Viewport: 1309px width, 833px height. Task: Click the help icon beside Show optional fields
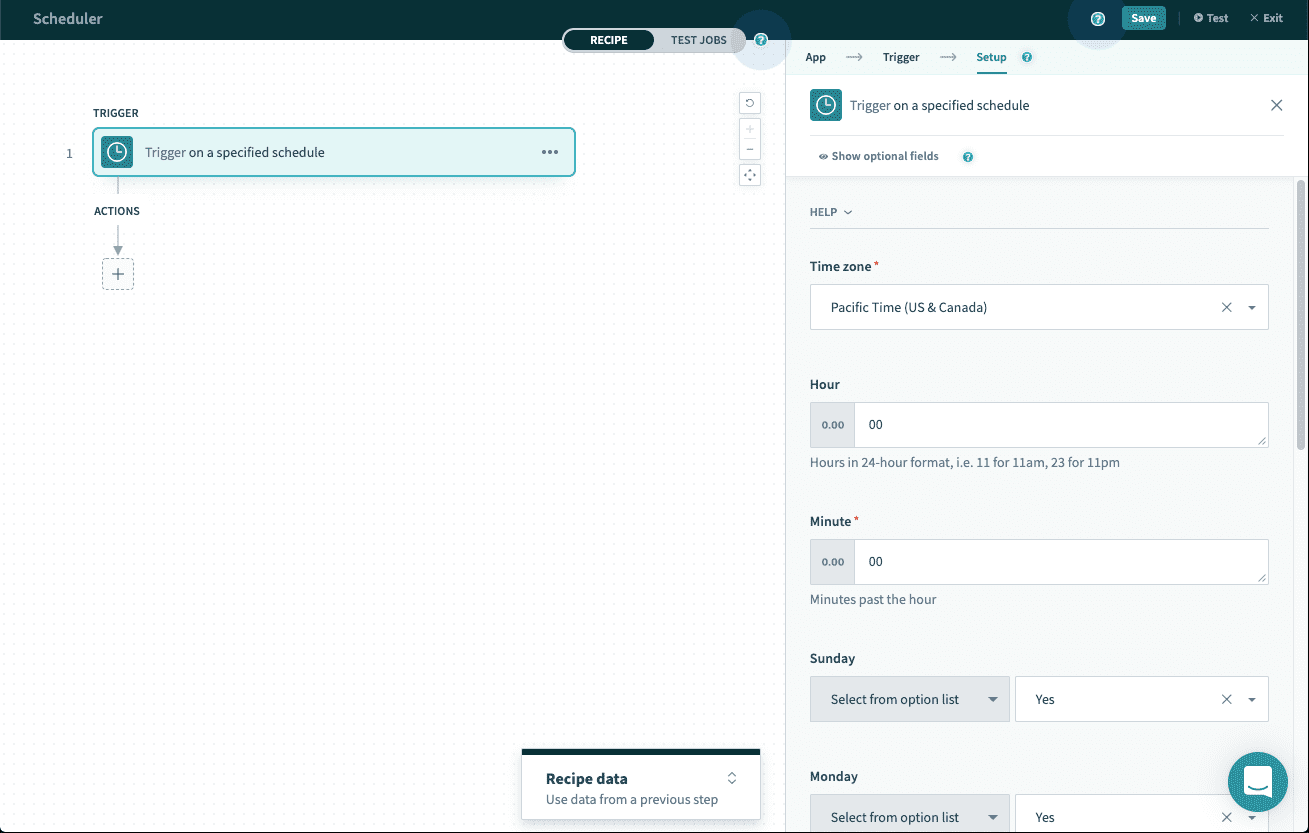pos(966,156)
